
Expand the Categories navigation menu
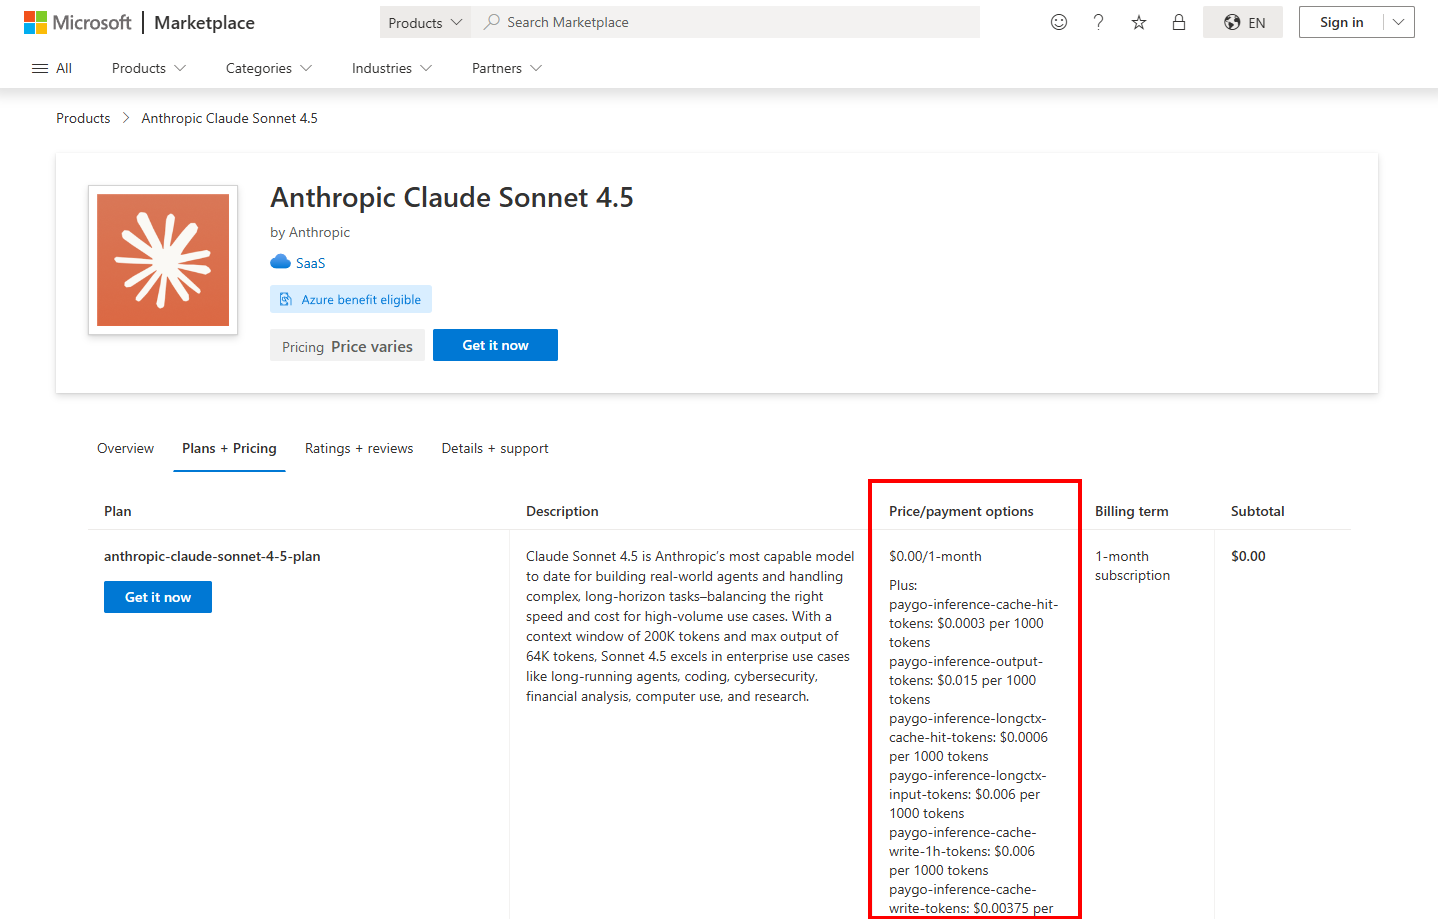point(269,68)
